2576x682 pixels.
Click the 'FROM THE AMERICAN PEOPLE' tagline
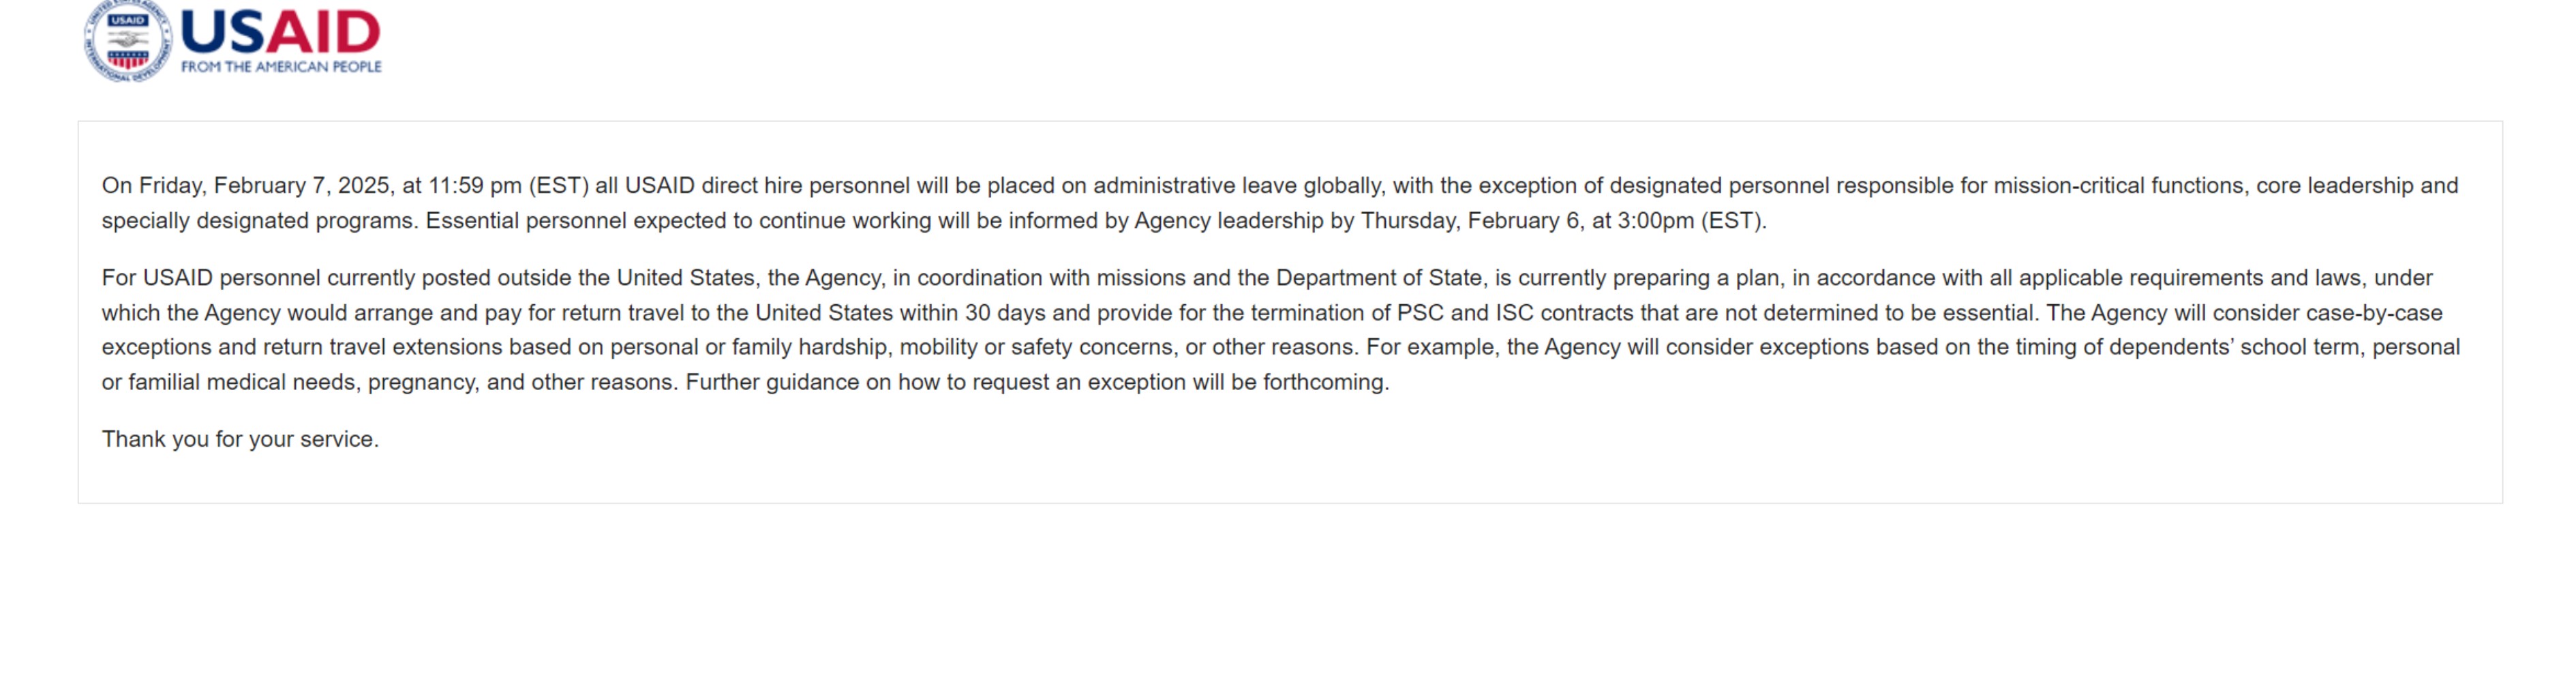[281, 67]
